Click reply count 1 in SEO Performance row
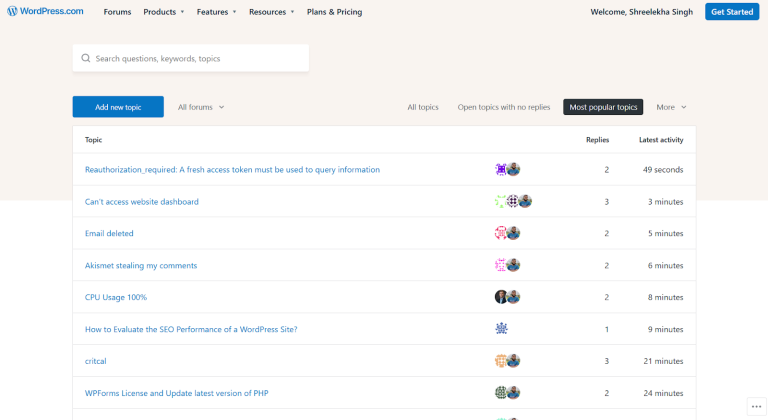Screen dimensions: 768x420 [606, 329]
